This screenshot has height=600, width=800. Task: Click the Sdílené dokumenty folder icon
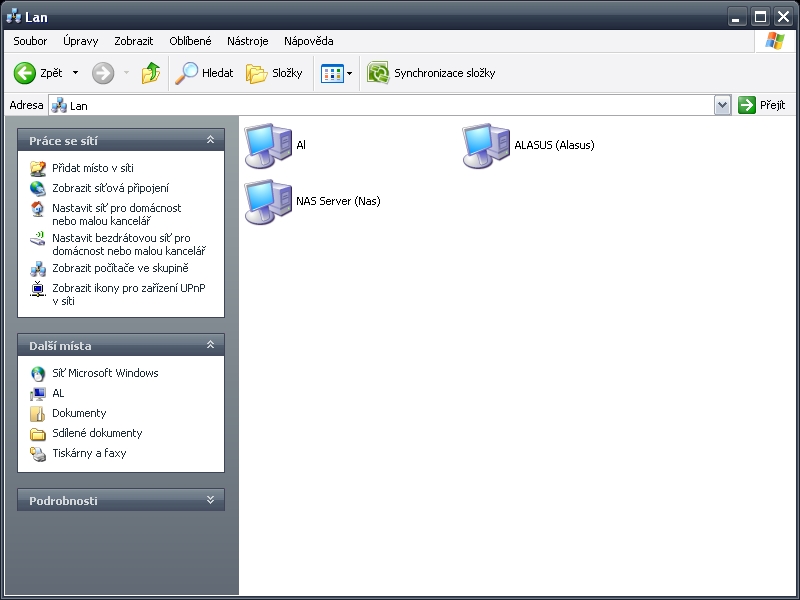click(38, 434)
